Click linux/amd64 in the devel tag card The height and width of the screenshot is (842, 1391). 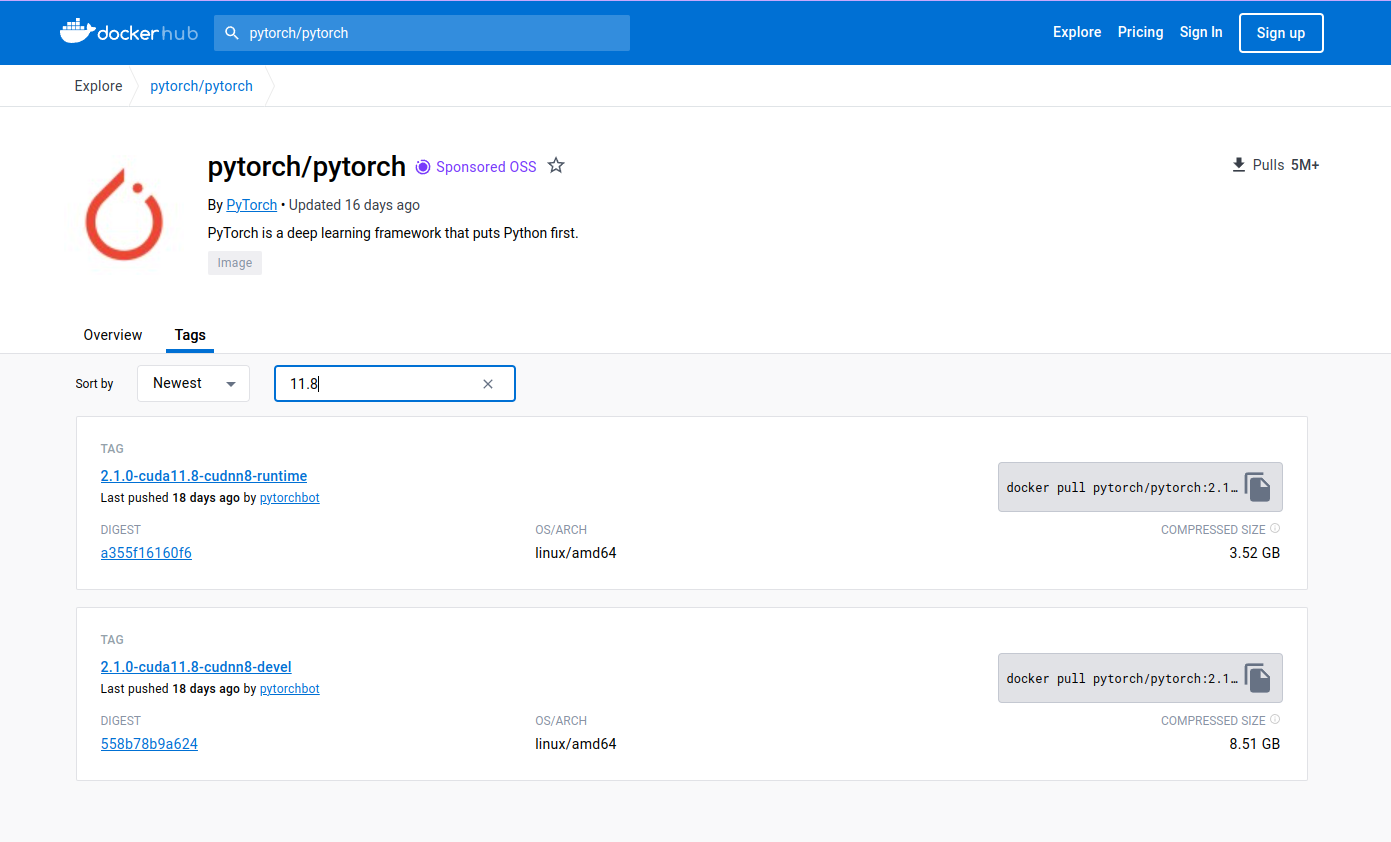point(576,744)
